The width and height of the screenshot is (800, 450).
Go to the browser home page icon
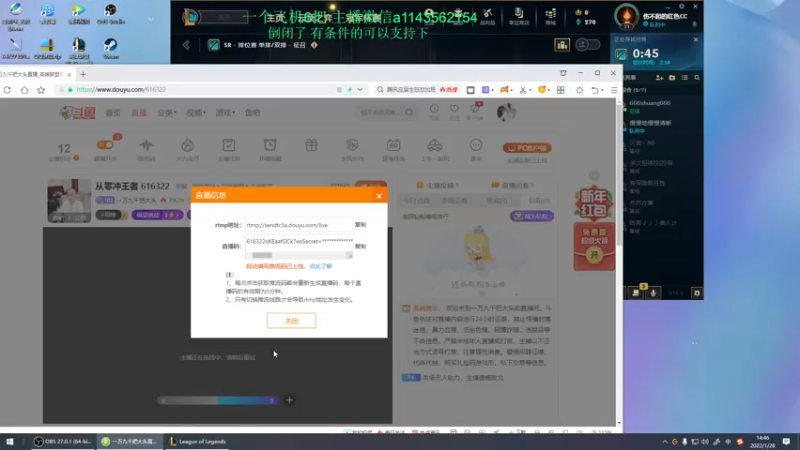[24, 90]
